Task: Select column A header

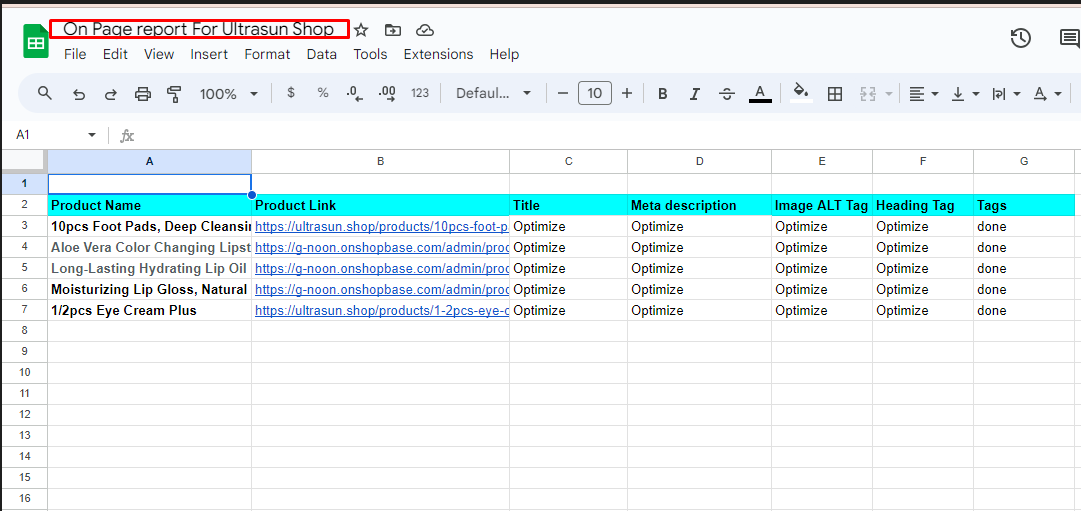Action: 150,161
